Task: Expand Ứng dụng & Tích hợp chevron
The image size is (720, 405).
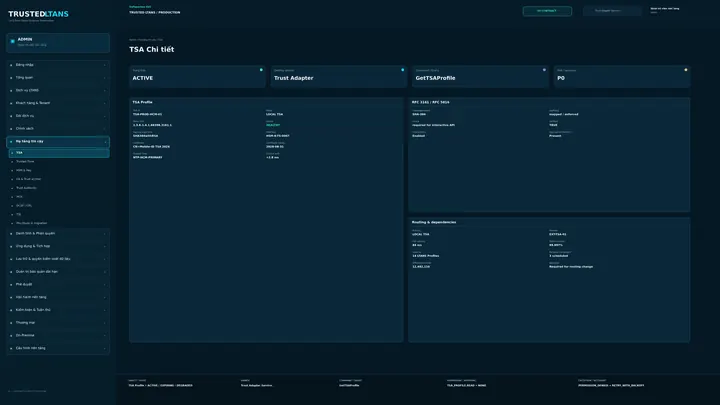Action: click(x=105, y=247)
